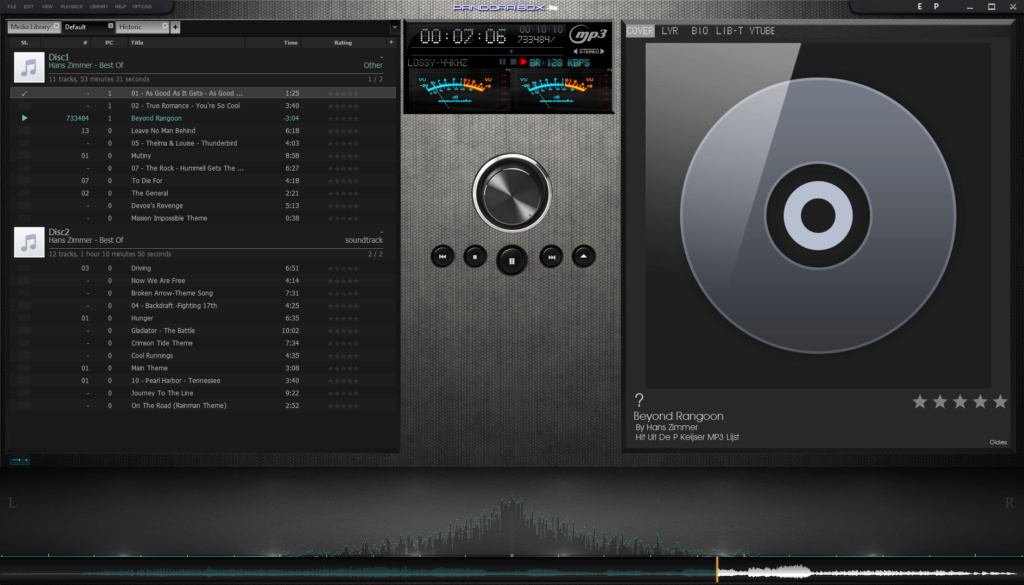The height and width of the screenshot is (585, 1024).
Task: Add a new playlist tab with plus
Action: click(175, 27)
